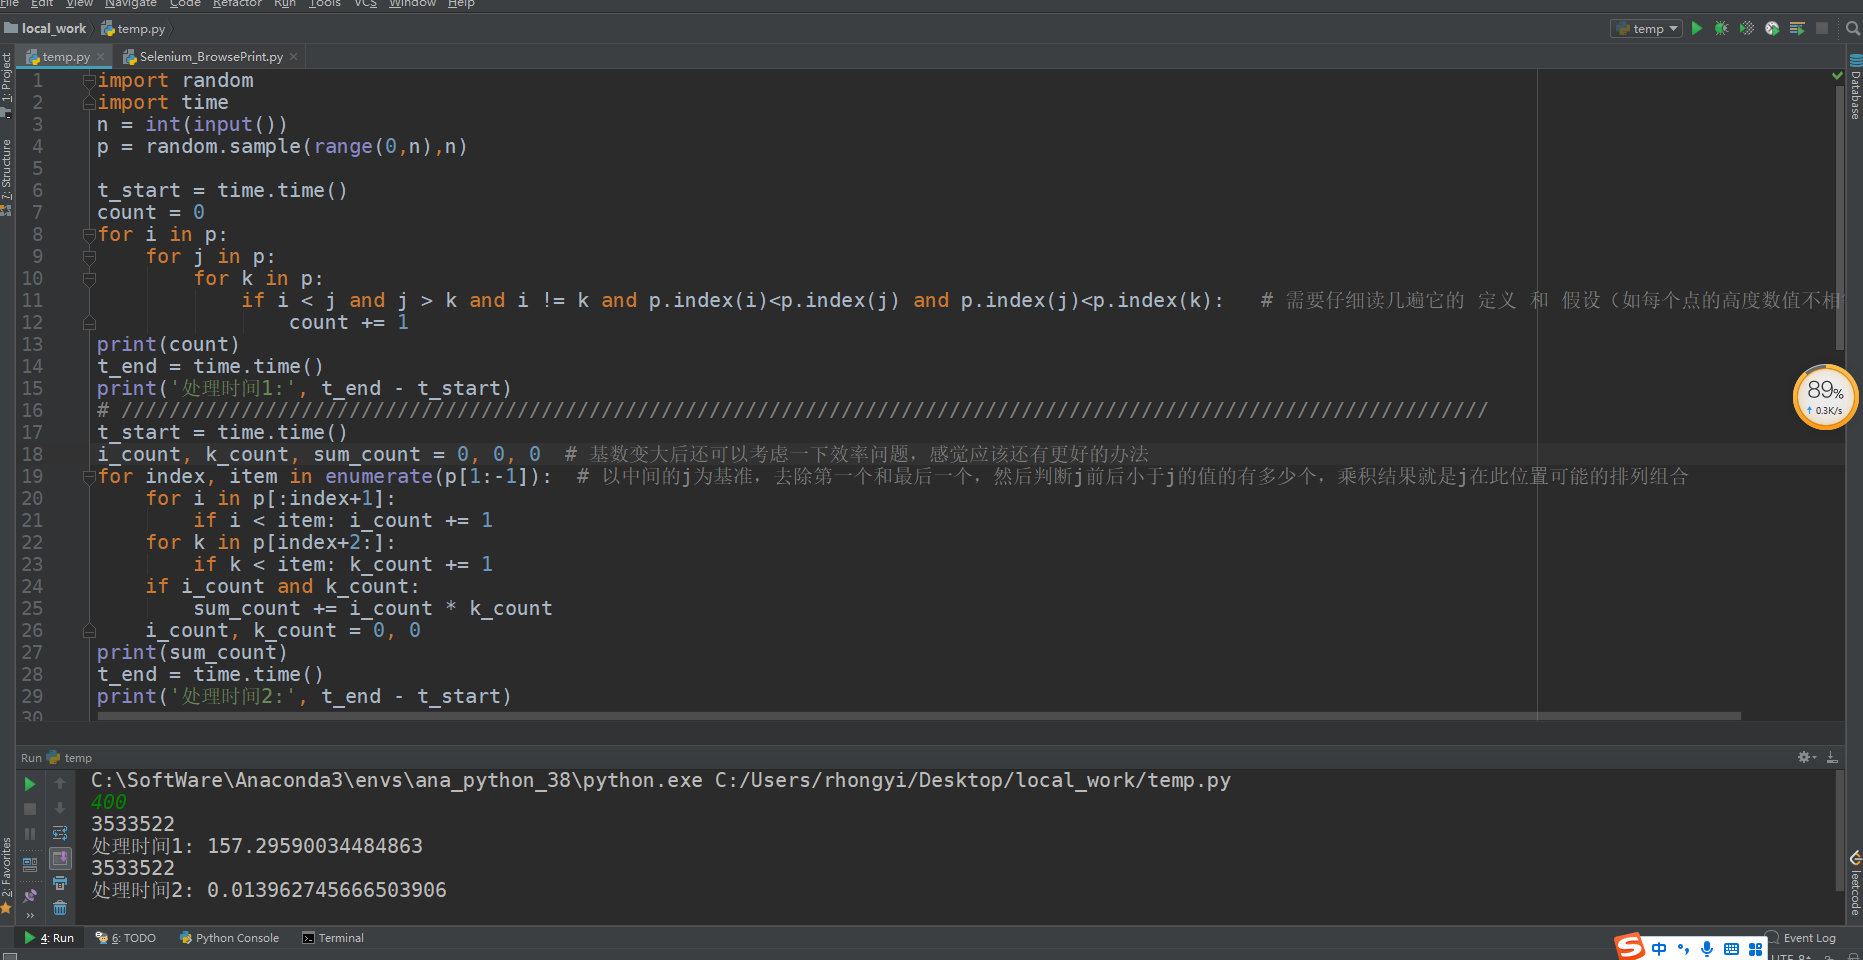Open the Help menu

461,4
